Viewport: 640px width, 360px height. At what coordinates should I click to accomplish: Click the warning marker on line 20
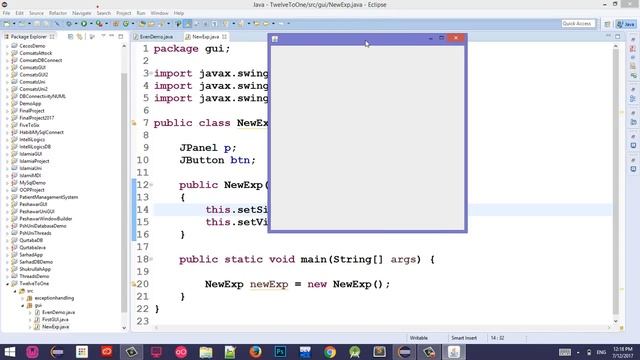[x=134, y=284]
